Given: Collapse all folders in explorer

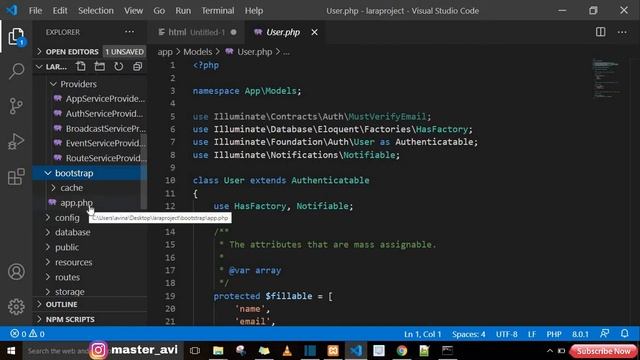Looking at the screenshot, I should pyautogui.click(x=138, y=66).
